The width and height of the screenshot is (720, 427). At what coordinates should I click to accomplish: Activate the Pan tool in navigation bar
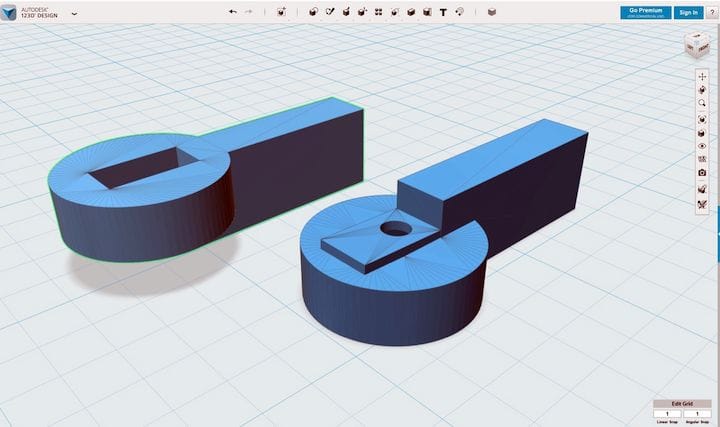point(702,76)
